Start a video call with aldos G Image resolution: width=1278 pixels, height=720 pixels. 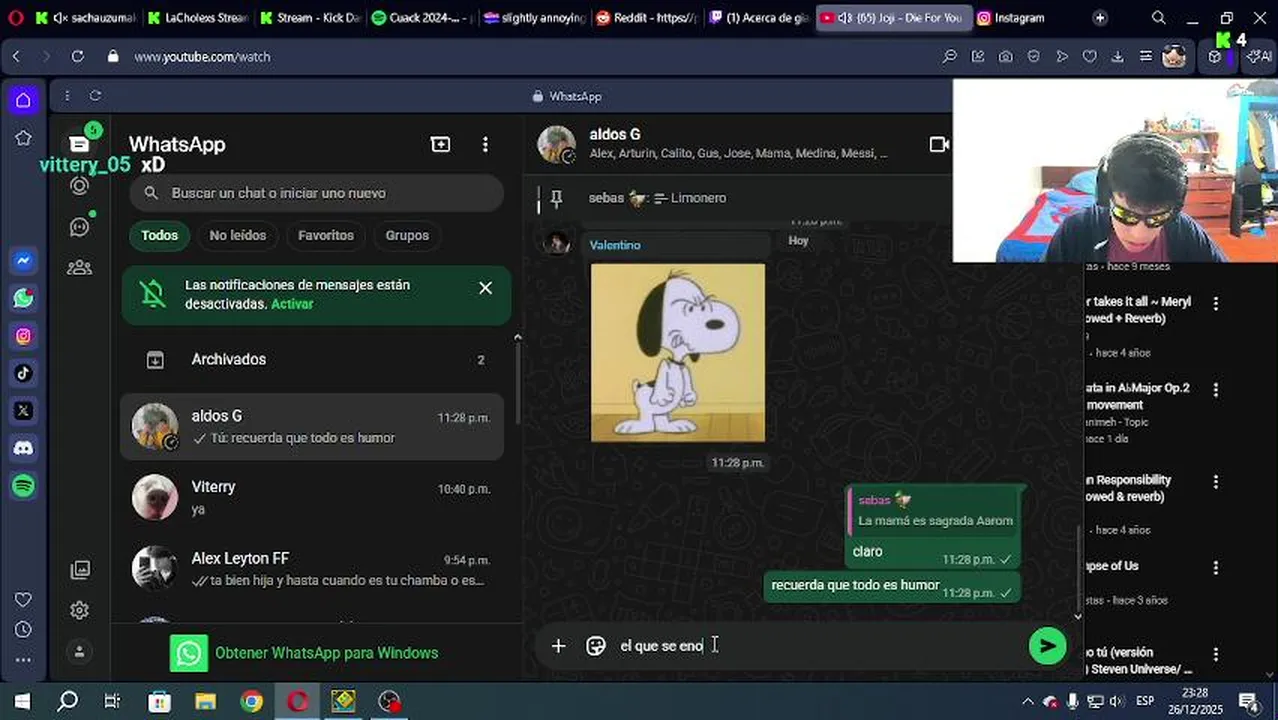click(939, 144)
